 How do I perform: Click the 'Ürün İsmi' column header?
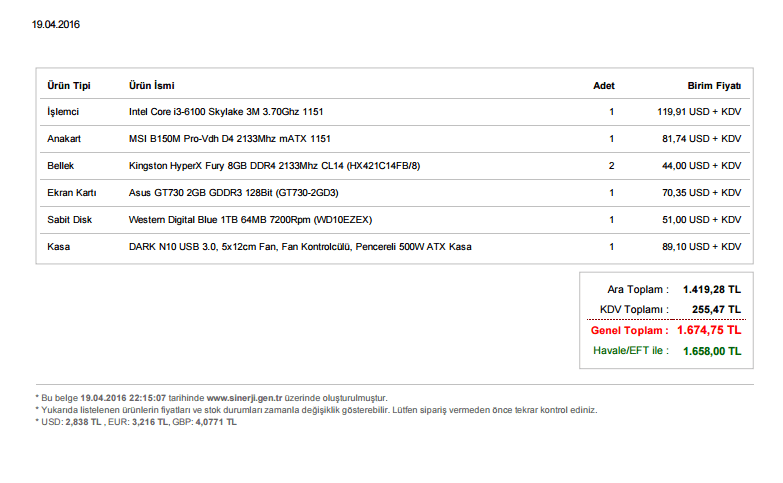[152, 85]
